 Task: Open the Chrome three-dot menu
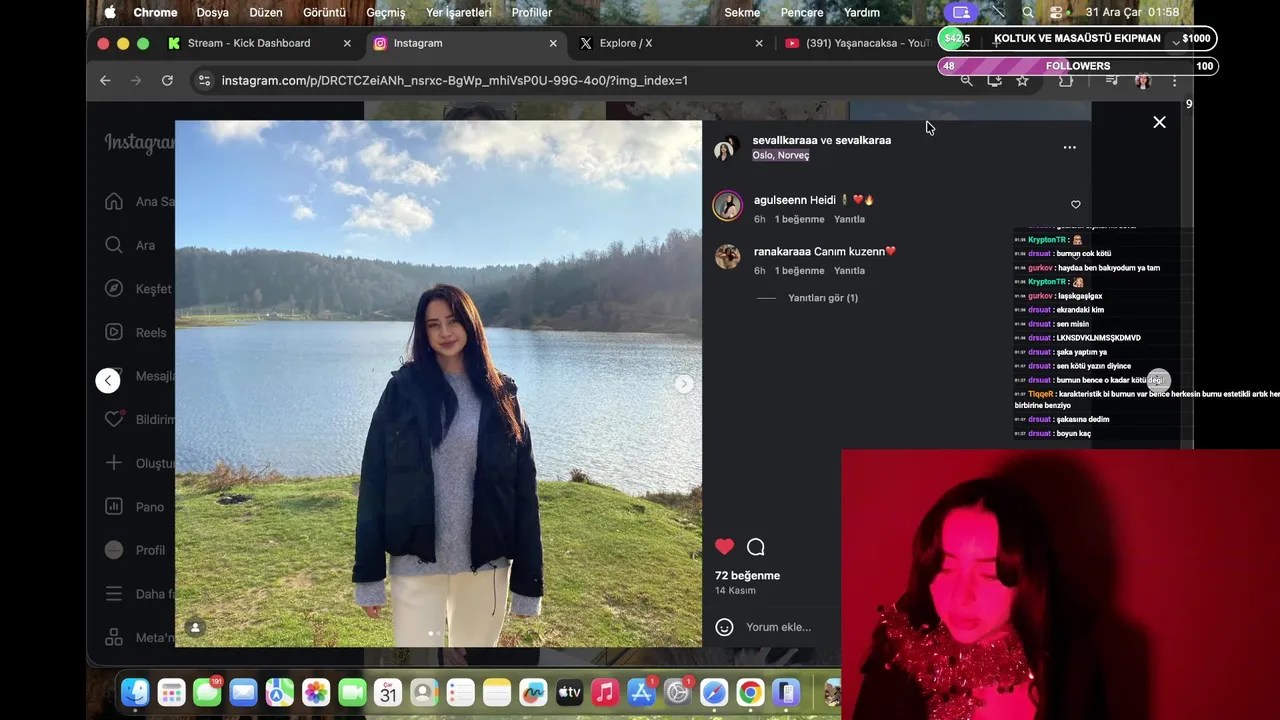click(1175, 80)
